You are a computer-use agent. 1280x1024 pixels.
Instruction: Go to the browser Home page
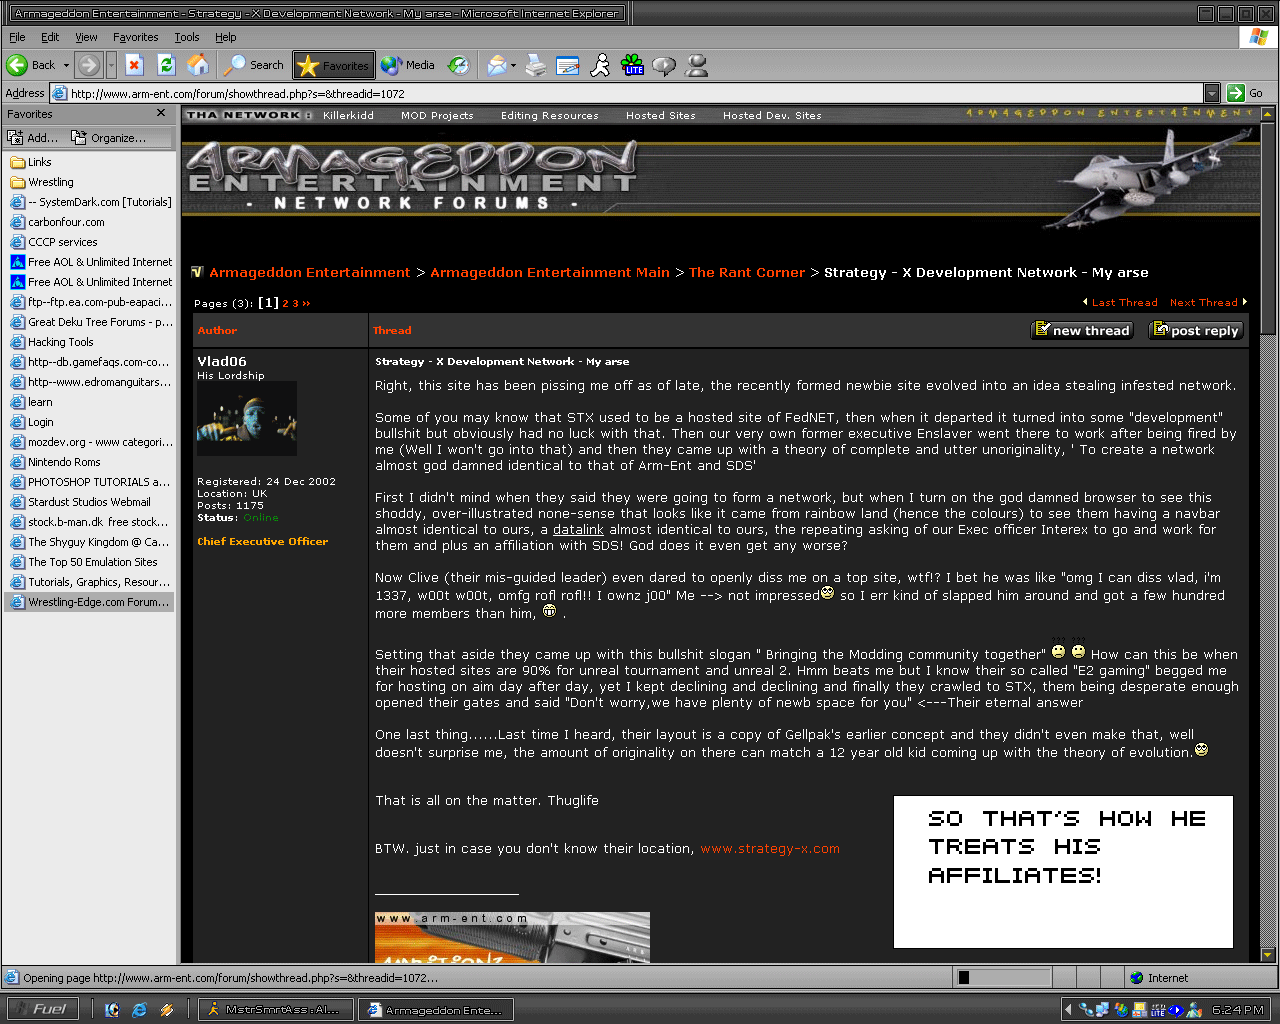198,65
